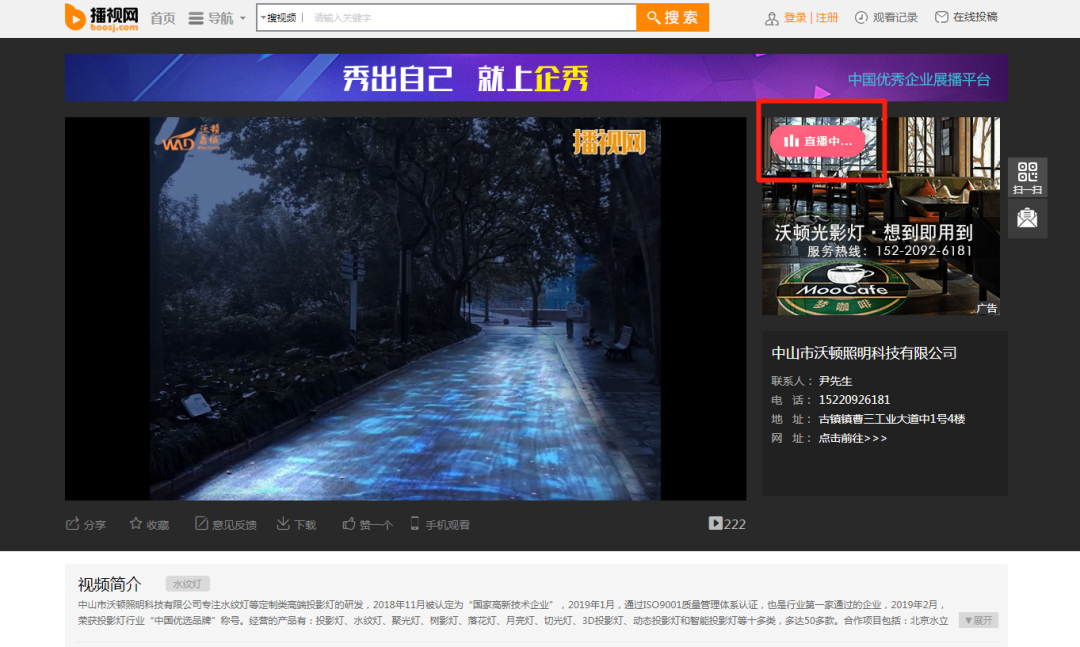
Task: Open 意见反馈 feedback
Action: pyautogui.click(x=225, y=524)
